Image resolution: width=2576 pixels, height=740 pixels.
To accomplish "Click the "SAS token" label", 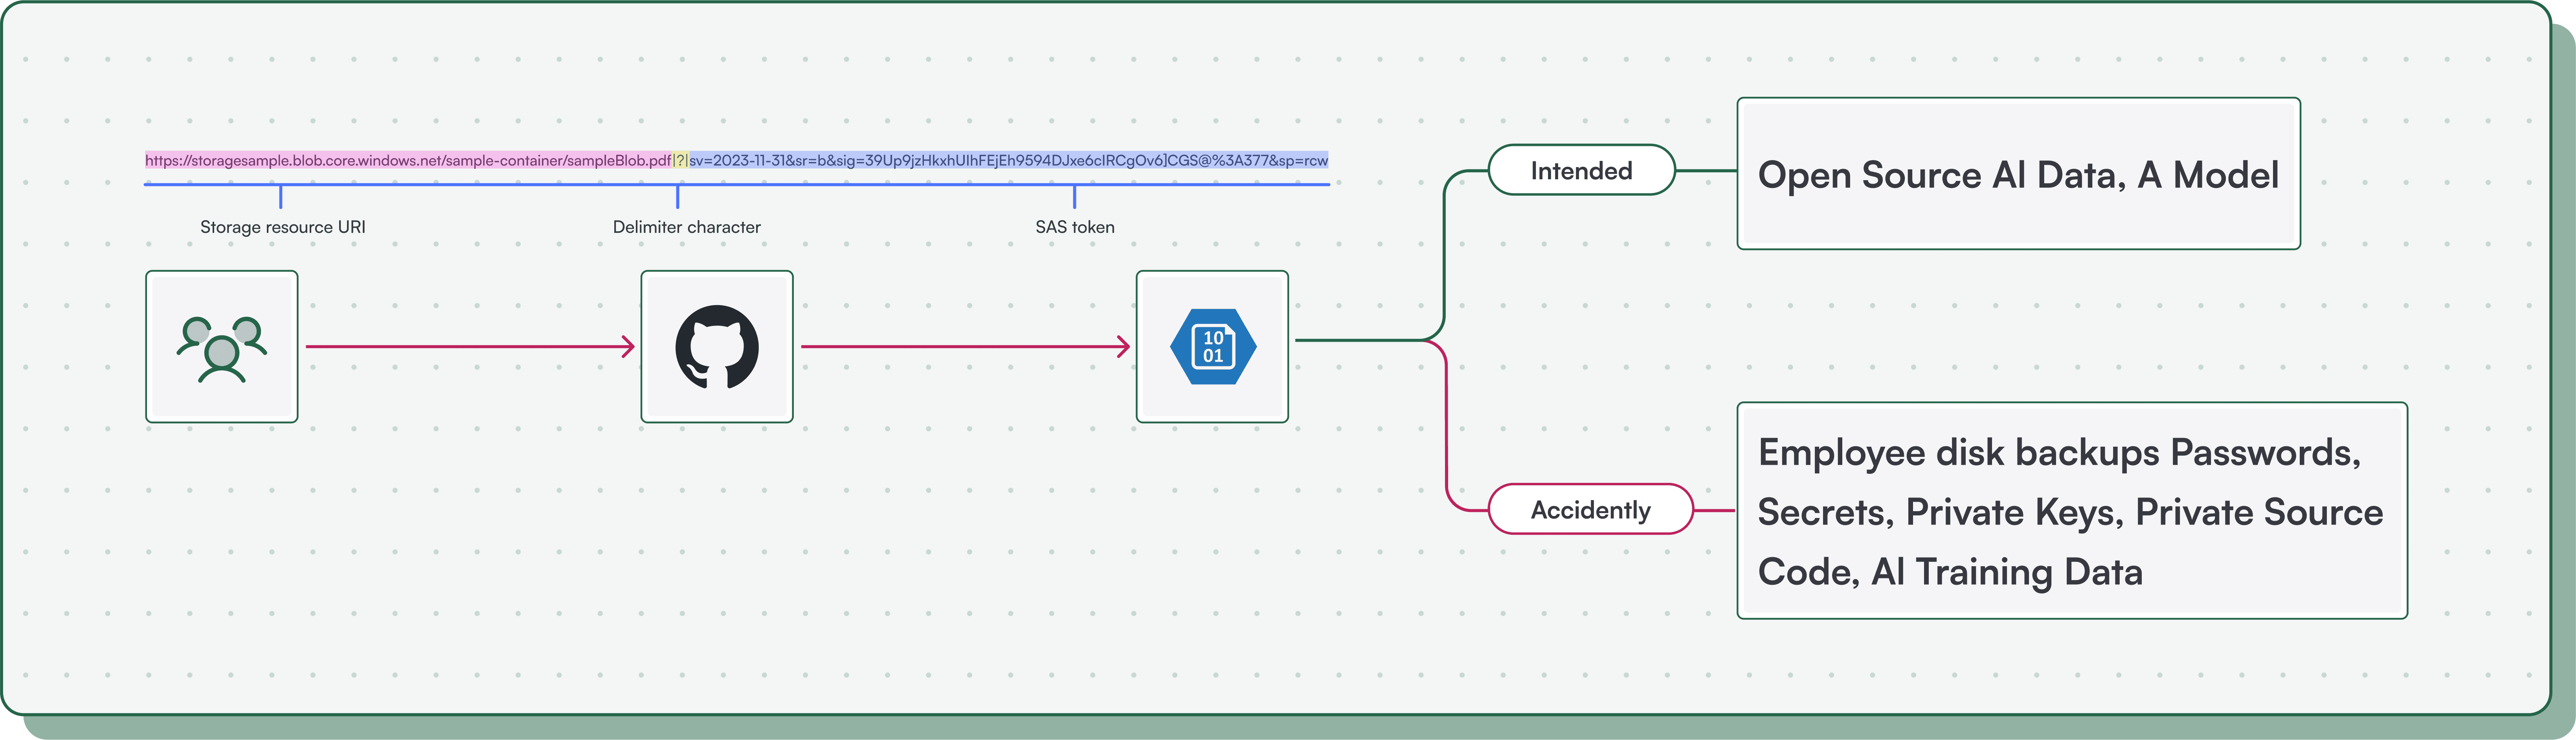I will [1075, 227].
